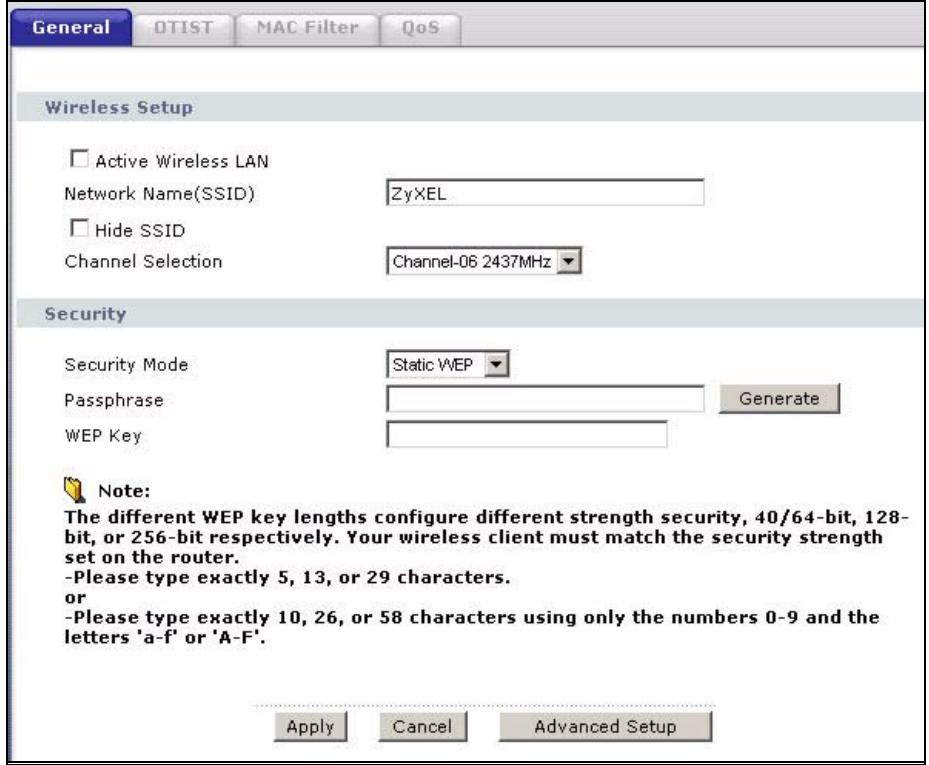
Task: Click the Security Mode label
Action: [126, 365]
